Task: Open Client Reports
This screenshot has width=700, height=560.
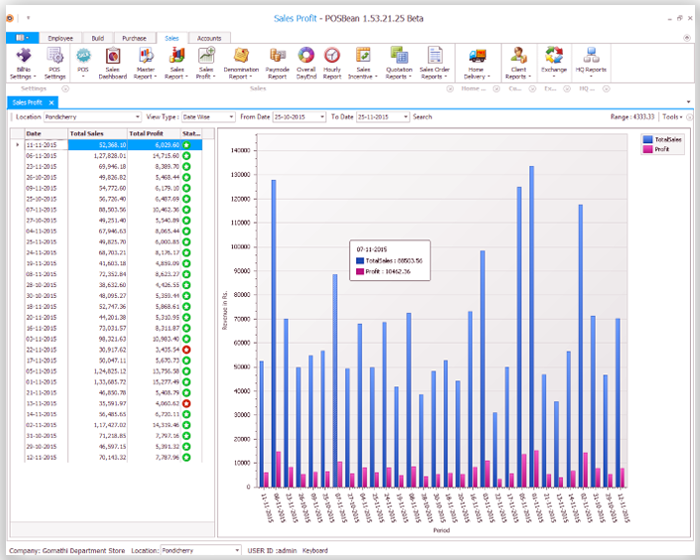Action: (x=518, y=64)
